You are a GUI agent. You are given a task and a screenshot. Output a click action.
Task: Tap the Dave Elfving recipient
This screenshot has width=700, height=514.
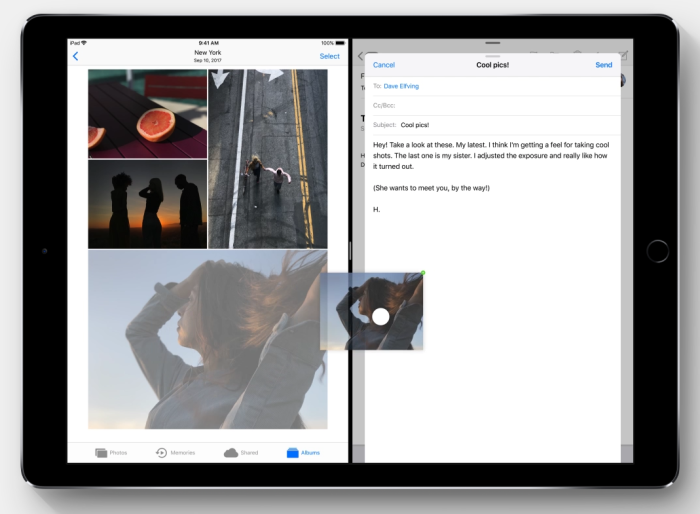(401, 86)
